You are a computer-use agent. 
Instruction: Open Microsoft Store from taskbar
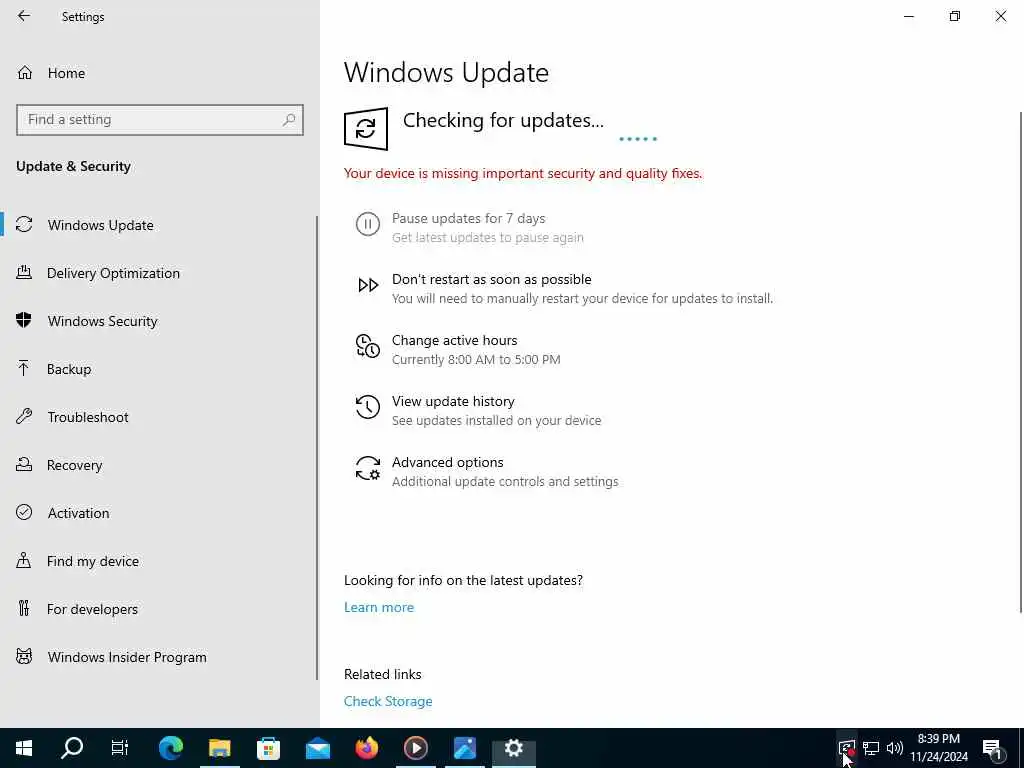pyautogui.click(x=268, y=748)
